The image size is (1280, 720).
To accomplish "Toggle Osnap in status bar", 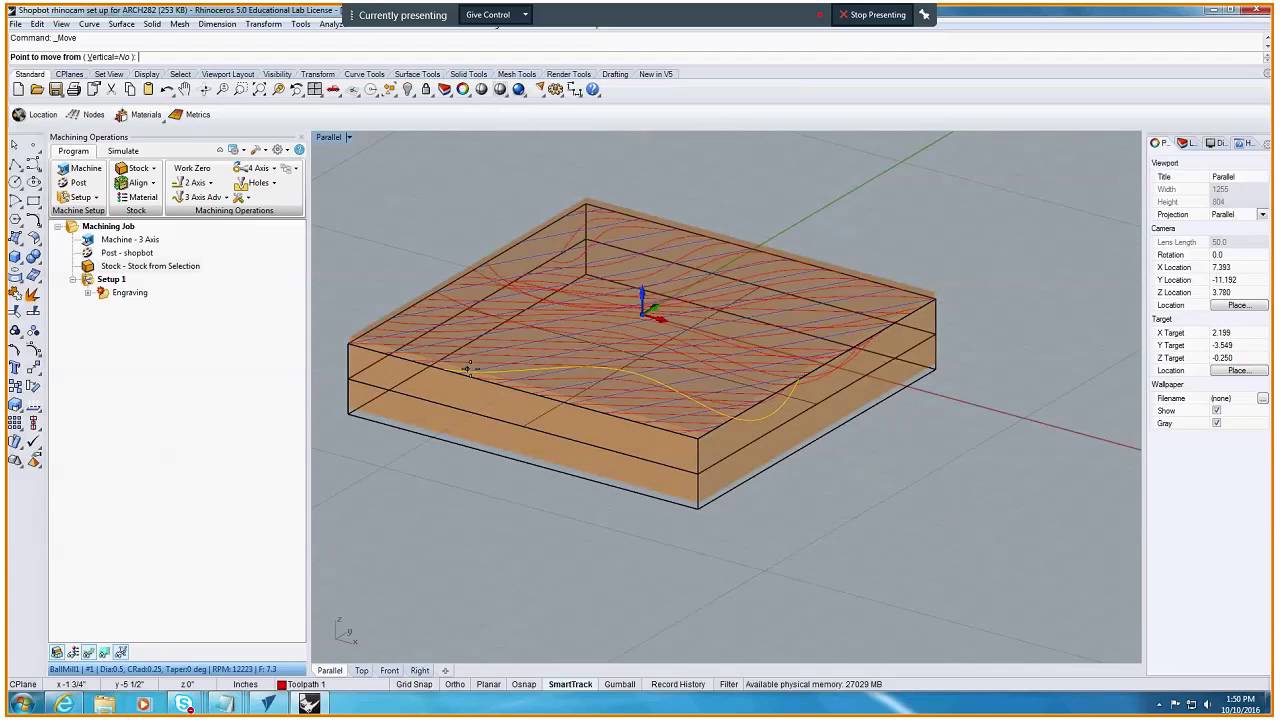I will (x=523, y=684).
